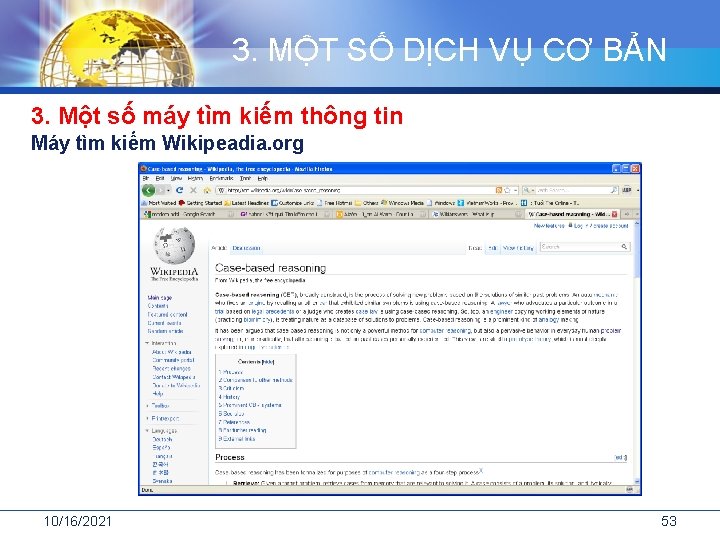The image size is (720, 540).
Task: Open the recent pages history dropdown arrow
Action: click(x=169, y=190)
